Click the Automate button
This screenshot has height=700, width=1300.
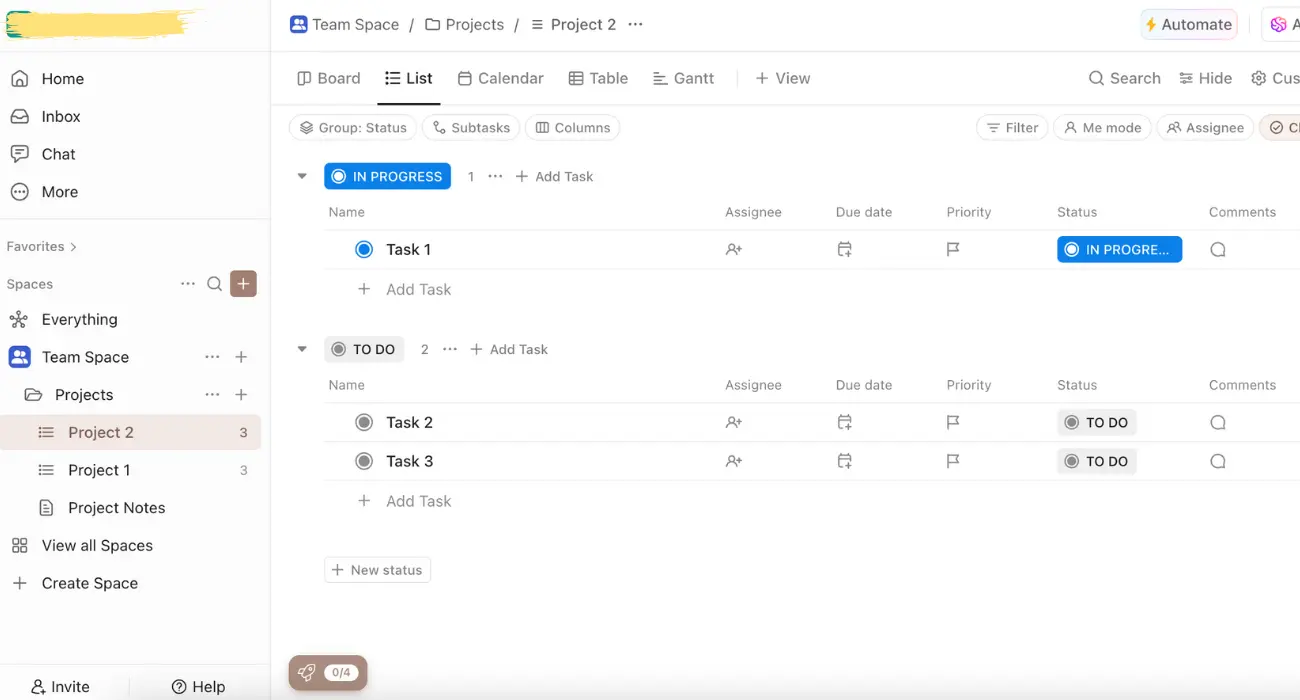1188,25
